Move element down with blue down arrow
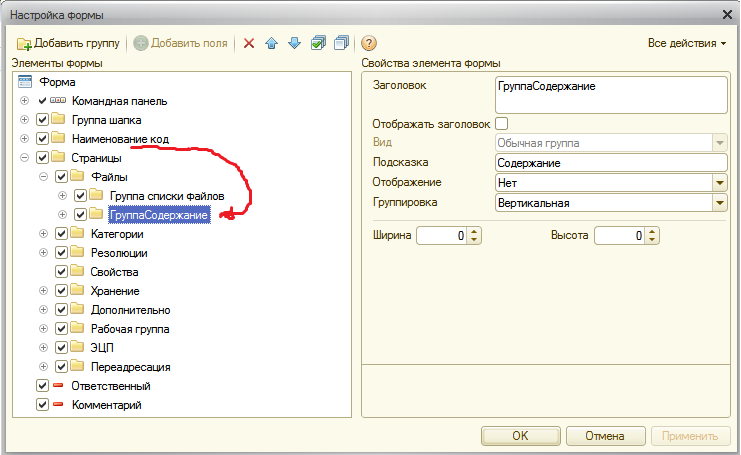Screen dimensions: 741x455 [x=294, y=43]
